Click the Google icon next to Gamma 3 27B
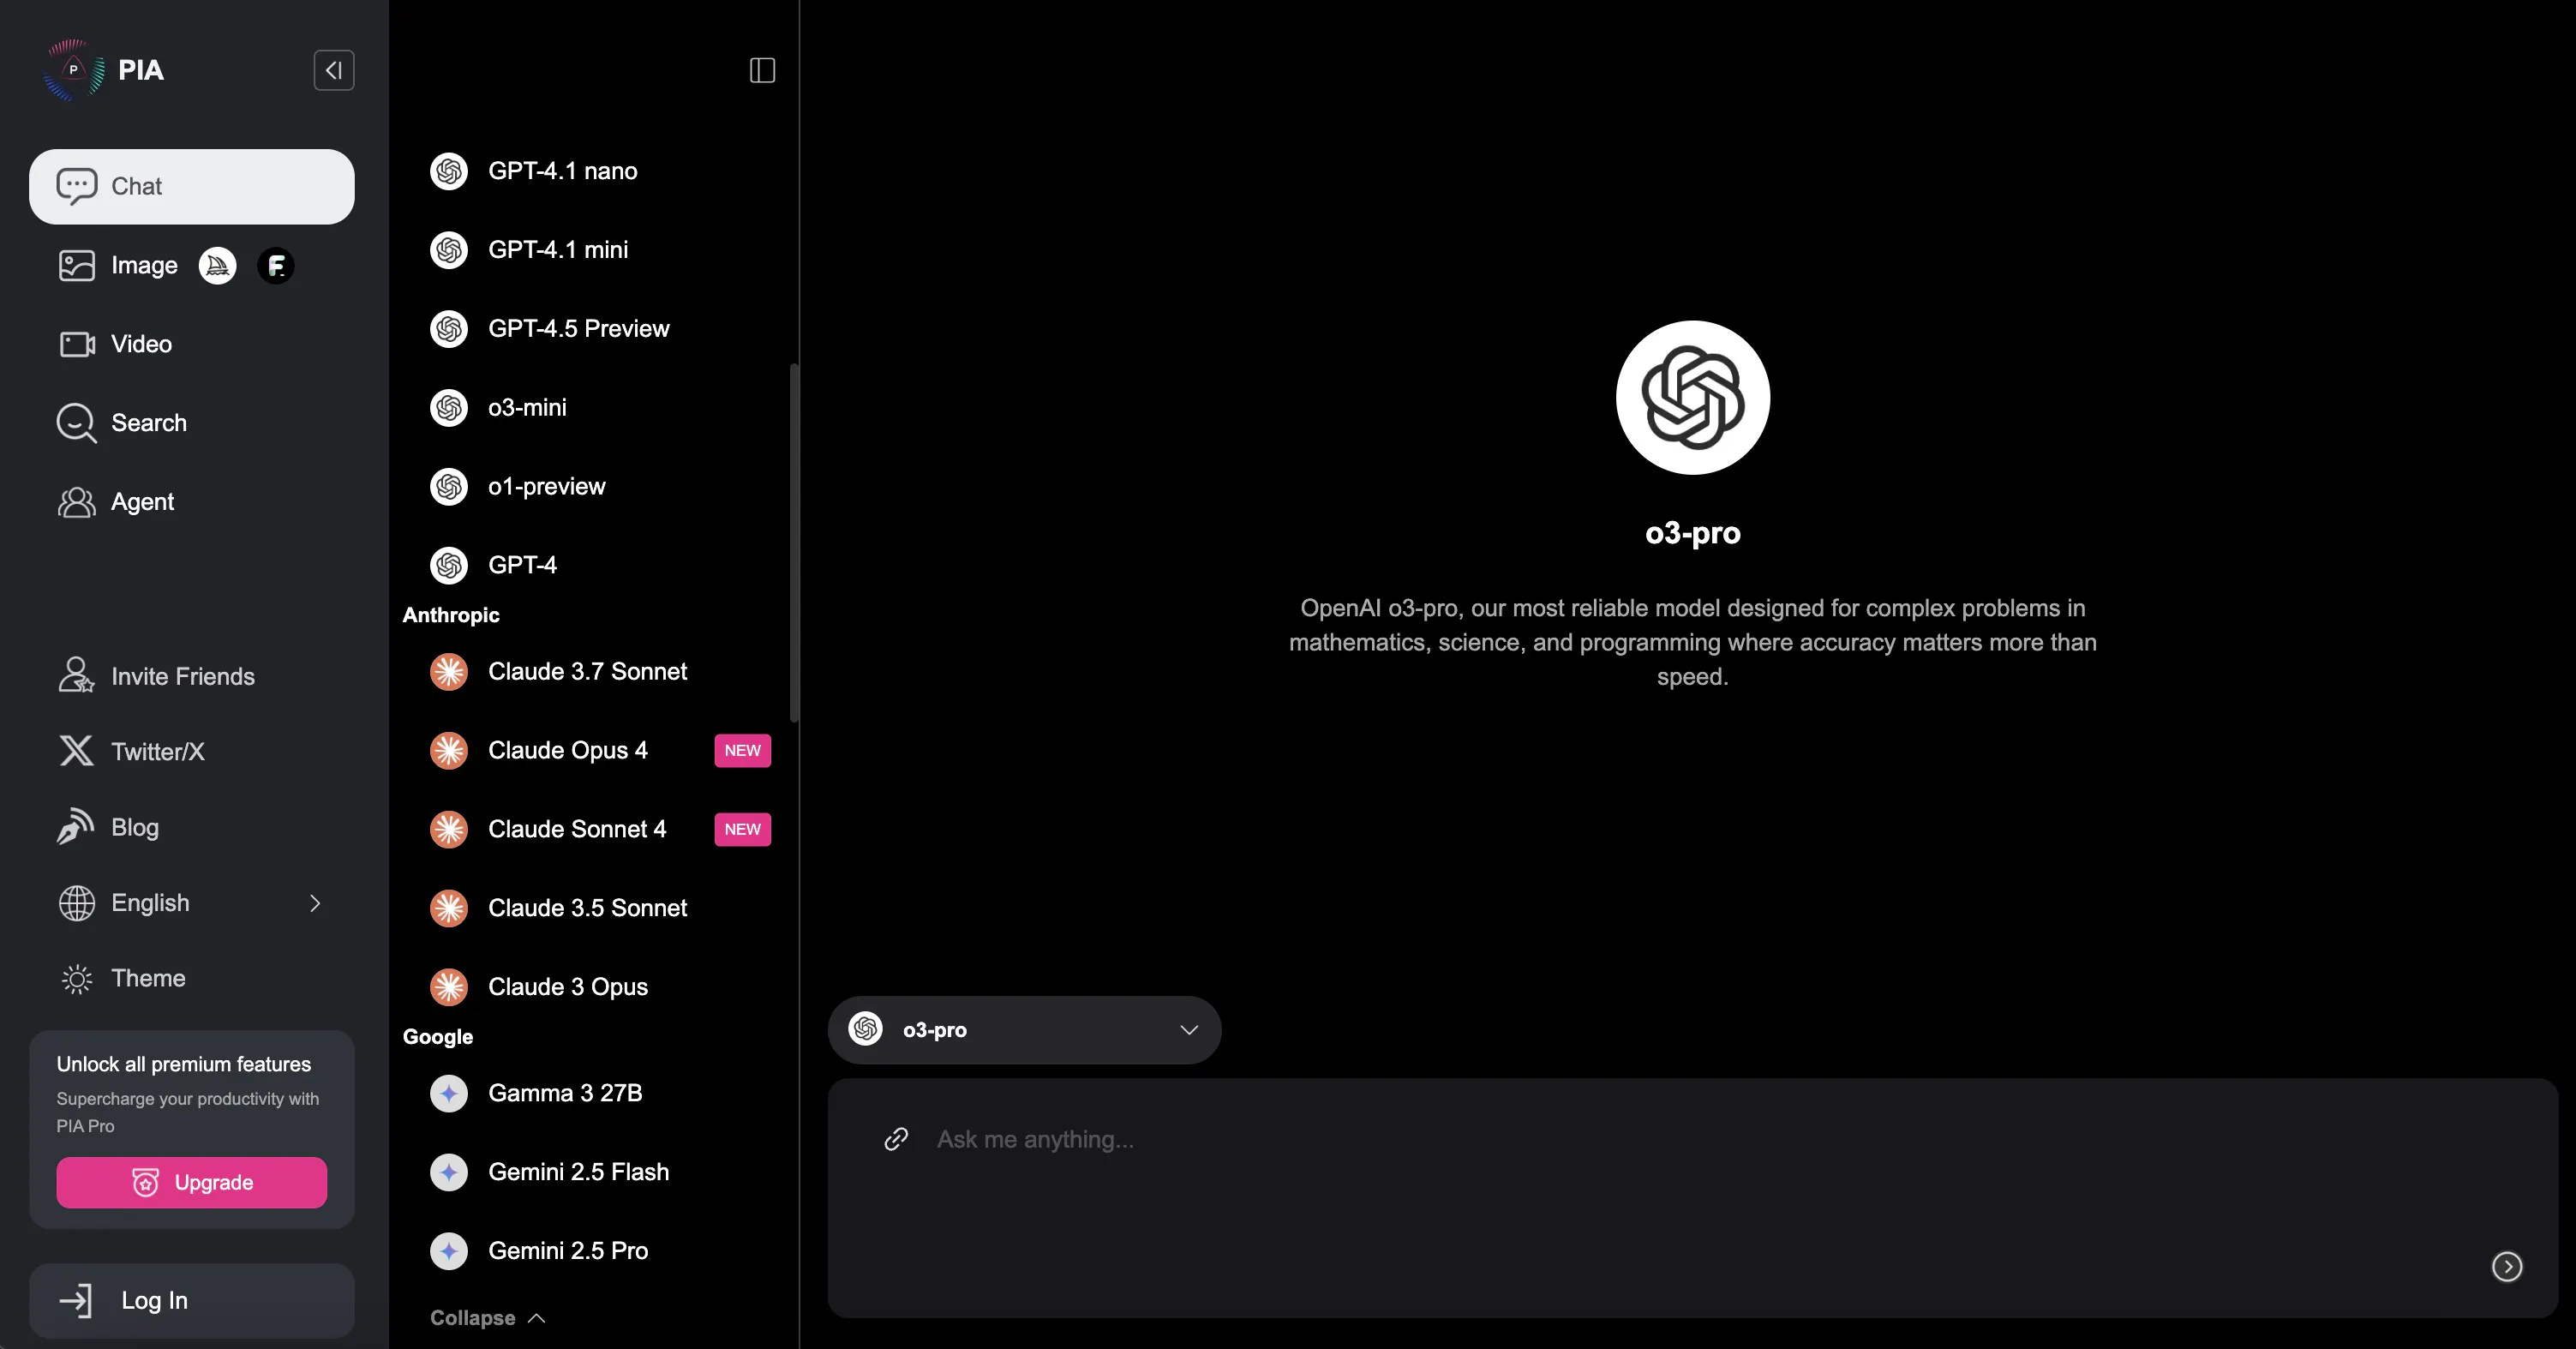Screen dimensions: 2576x1349 449,1093
